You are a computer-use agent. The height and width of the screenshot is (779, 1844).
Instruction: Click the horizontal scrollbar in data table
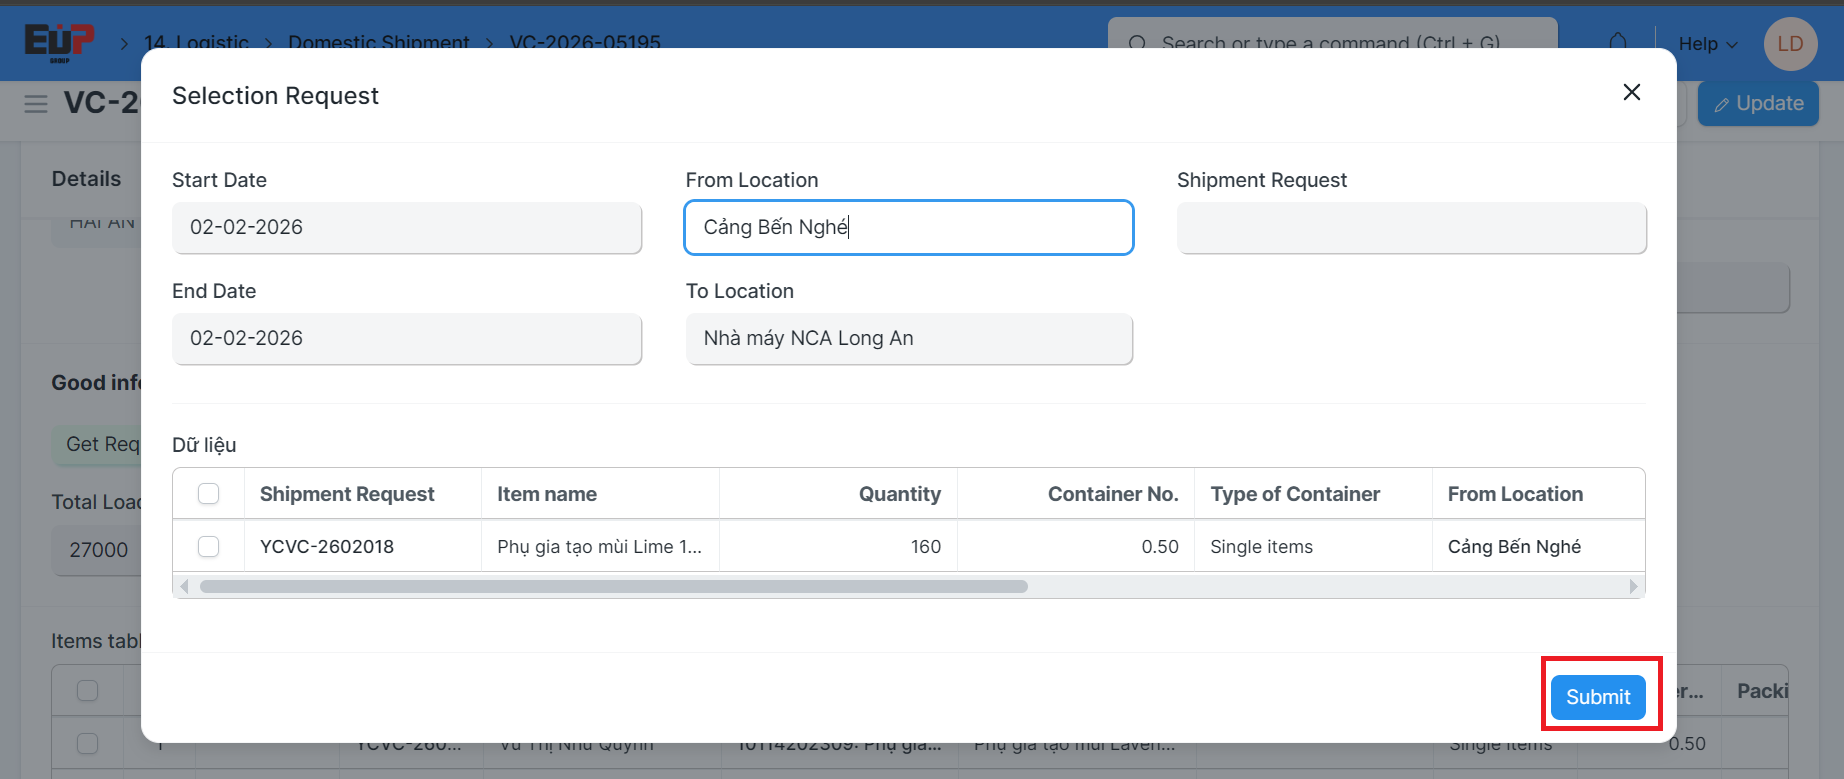click(x=613, y=586)
